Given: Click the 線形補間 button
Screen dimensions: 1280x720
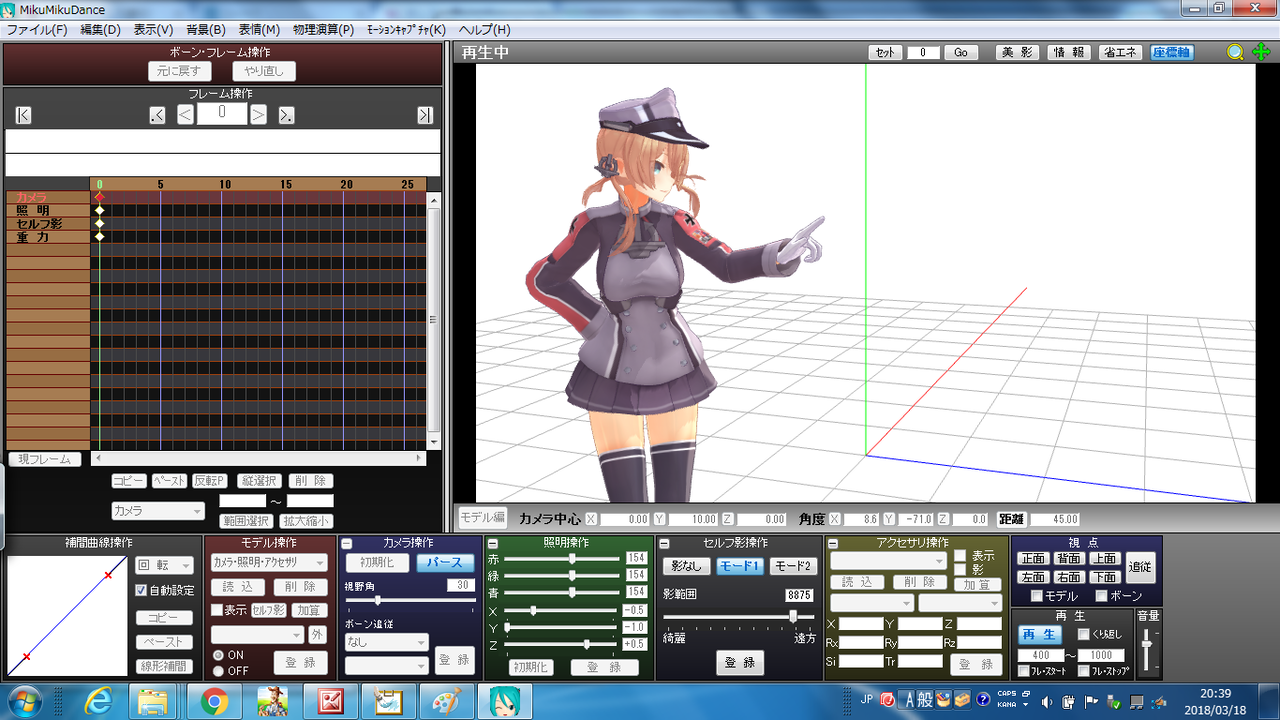Looking at the screenshot, I should click(164, 666).
